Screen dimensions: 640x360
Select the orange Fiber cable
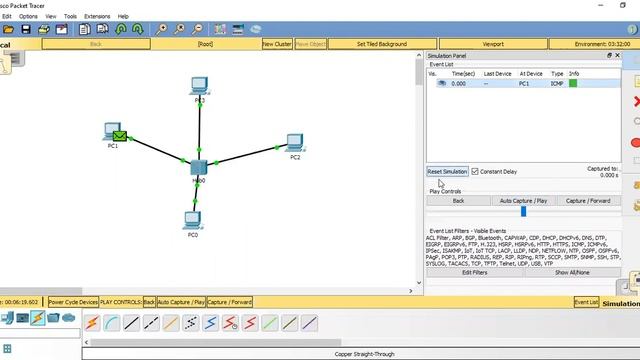[x=171, y=323]
